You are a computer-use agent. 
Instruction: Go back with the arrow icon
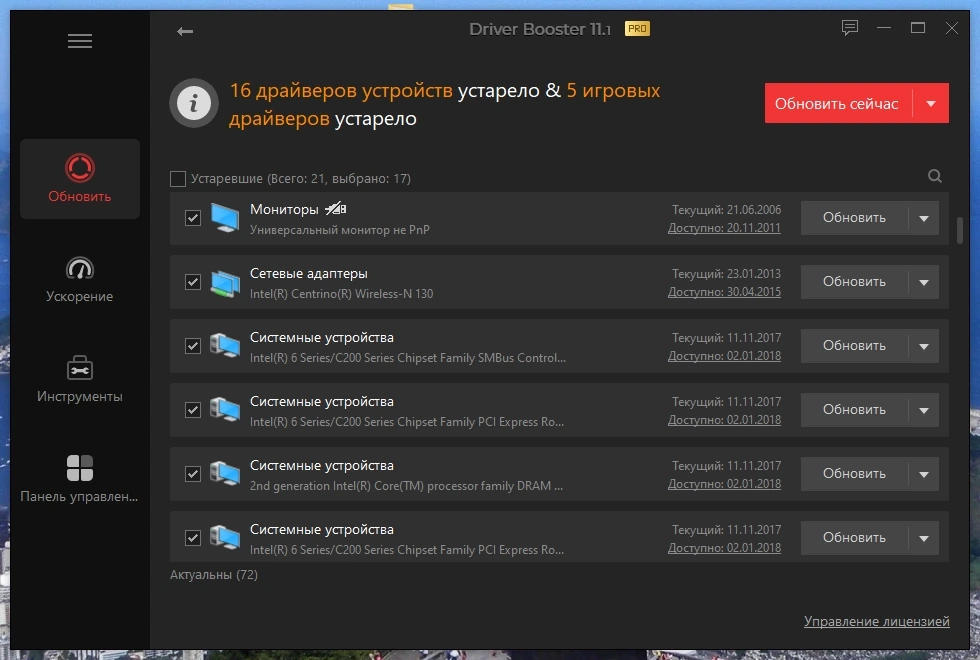click(x=185, y=31)
